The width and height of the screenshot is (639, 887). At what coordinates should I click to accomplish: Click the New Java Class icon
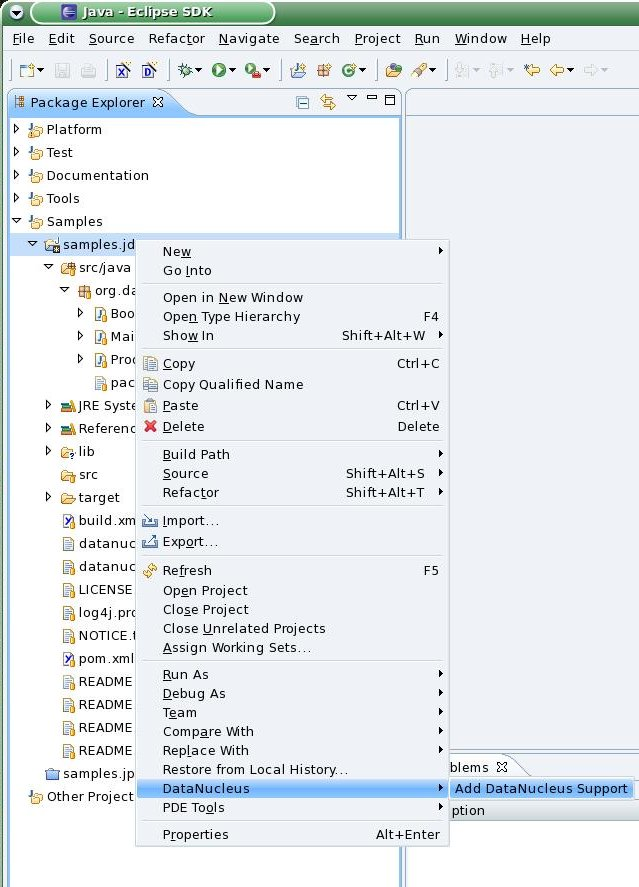[349, 70]
